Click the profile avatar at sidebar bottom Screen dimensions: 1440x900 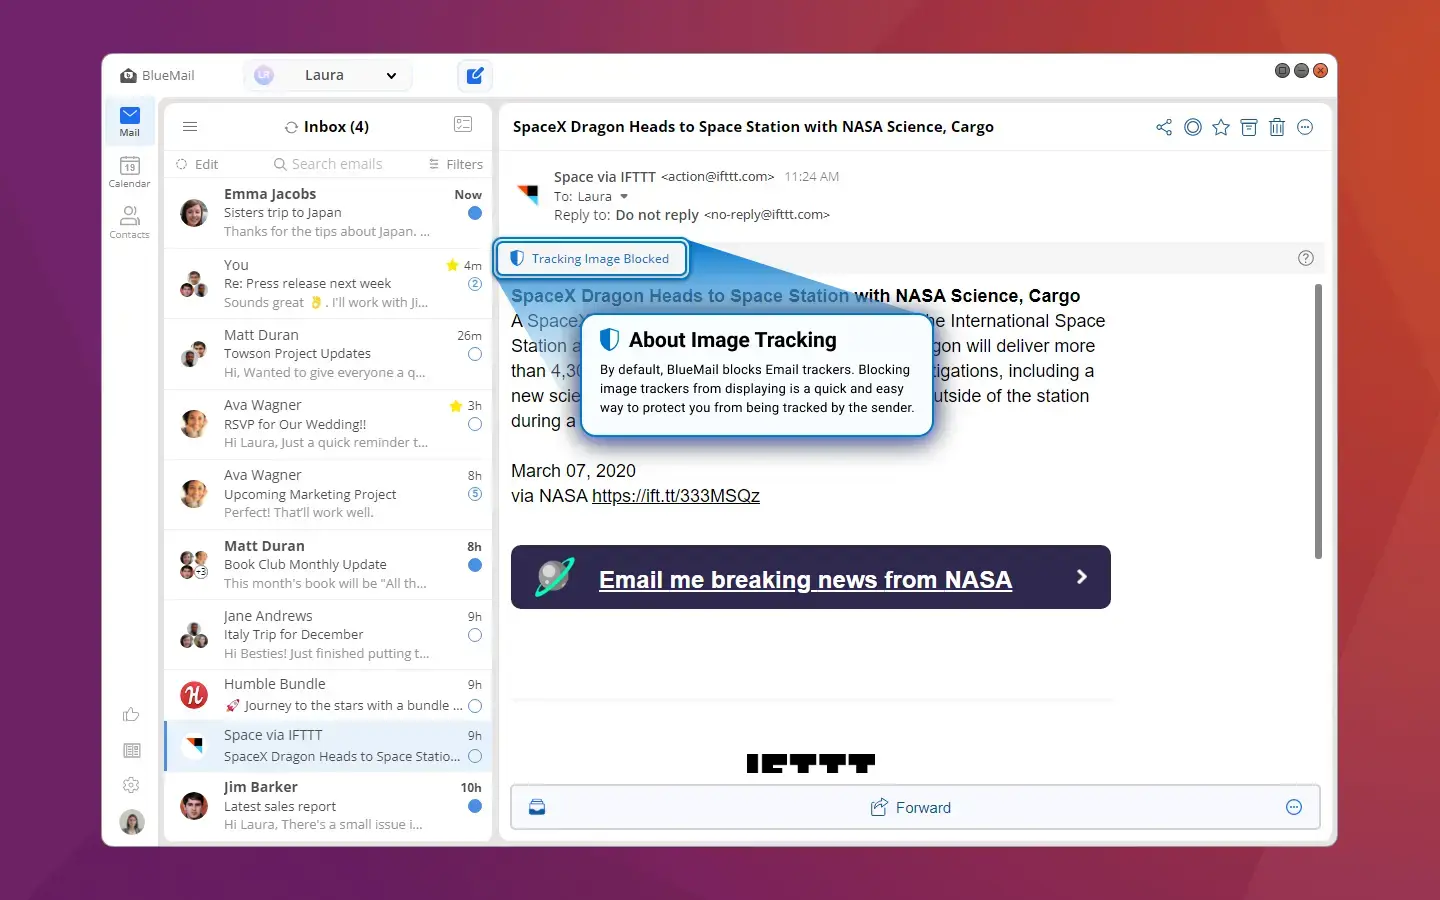pyautogui.click(x=131, y=822)
